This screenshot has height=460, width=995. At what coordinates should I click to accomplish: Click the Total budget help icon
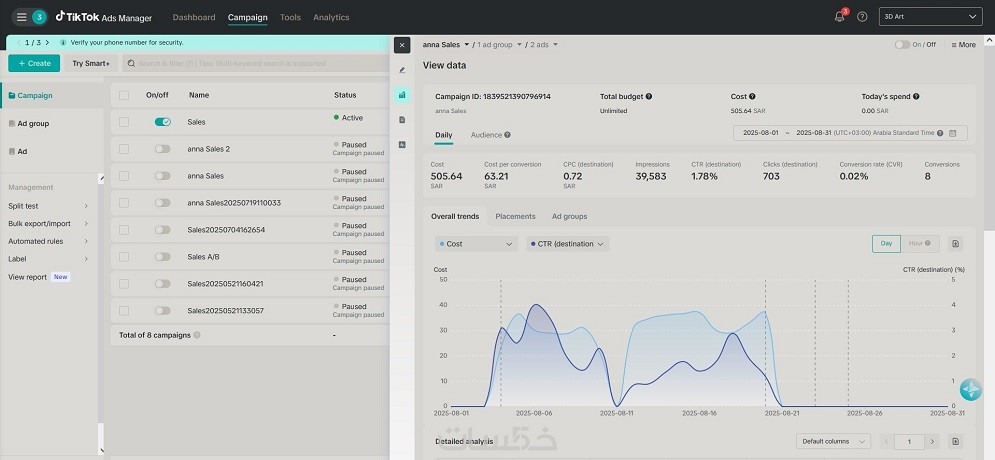click(x=649, y=96)
